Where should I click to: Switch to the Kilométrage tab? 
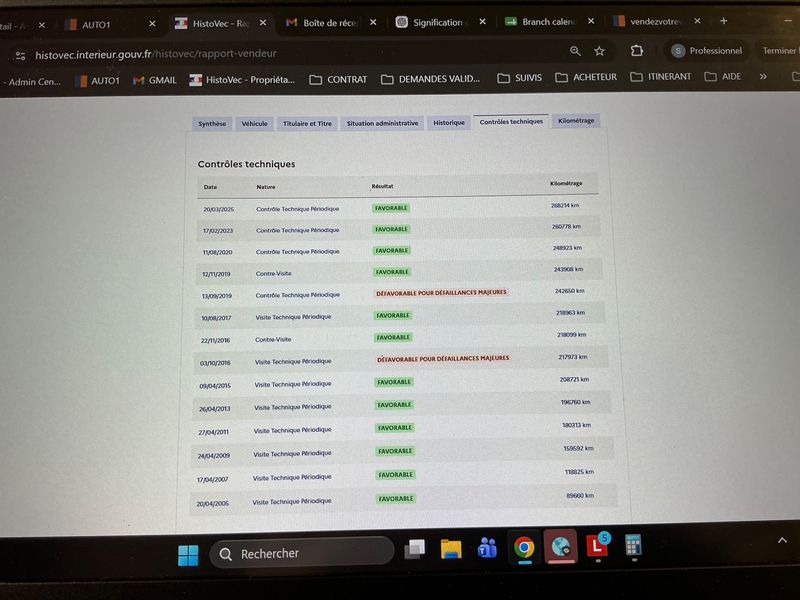click(576, 121)
